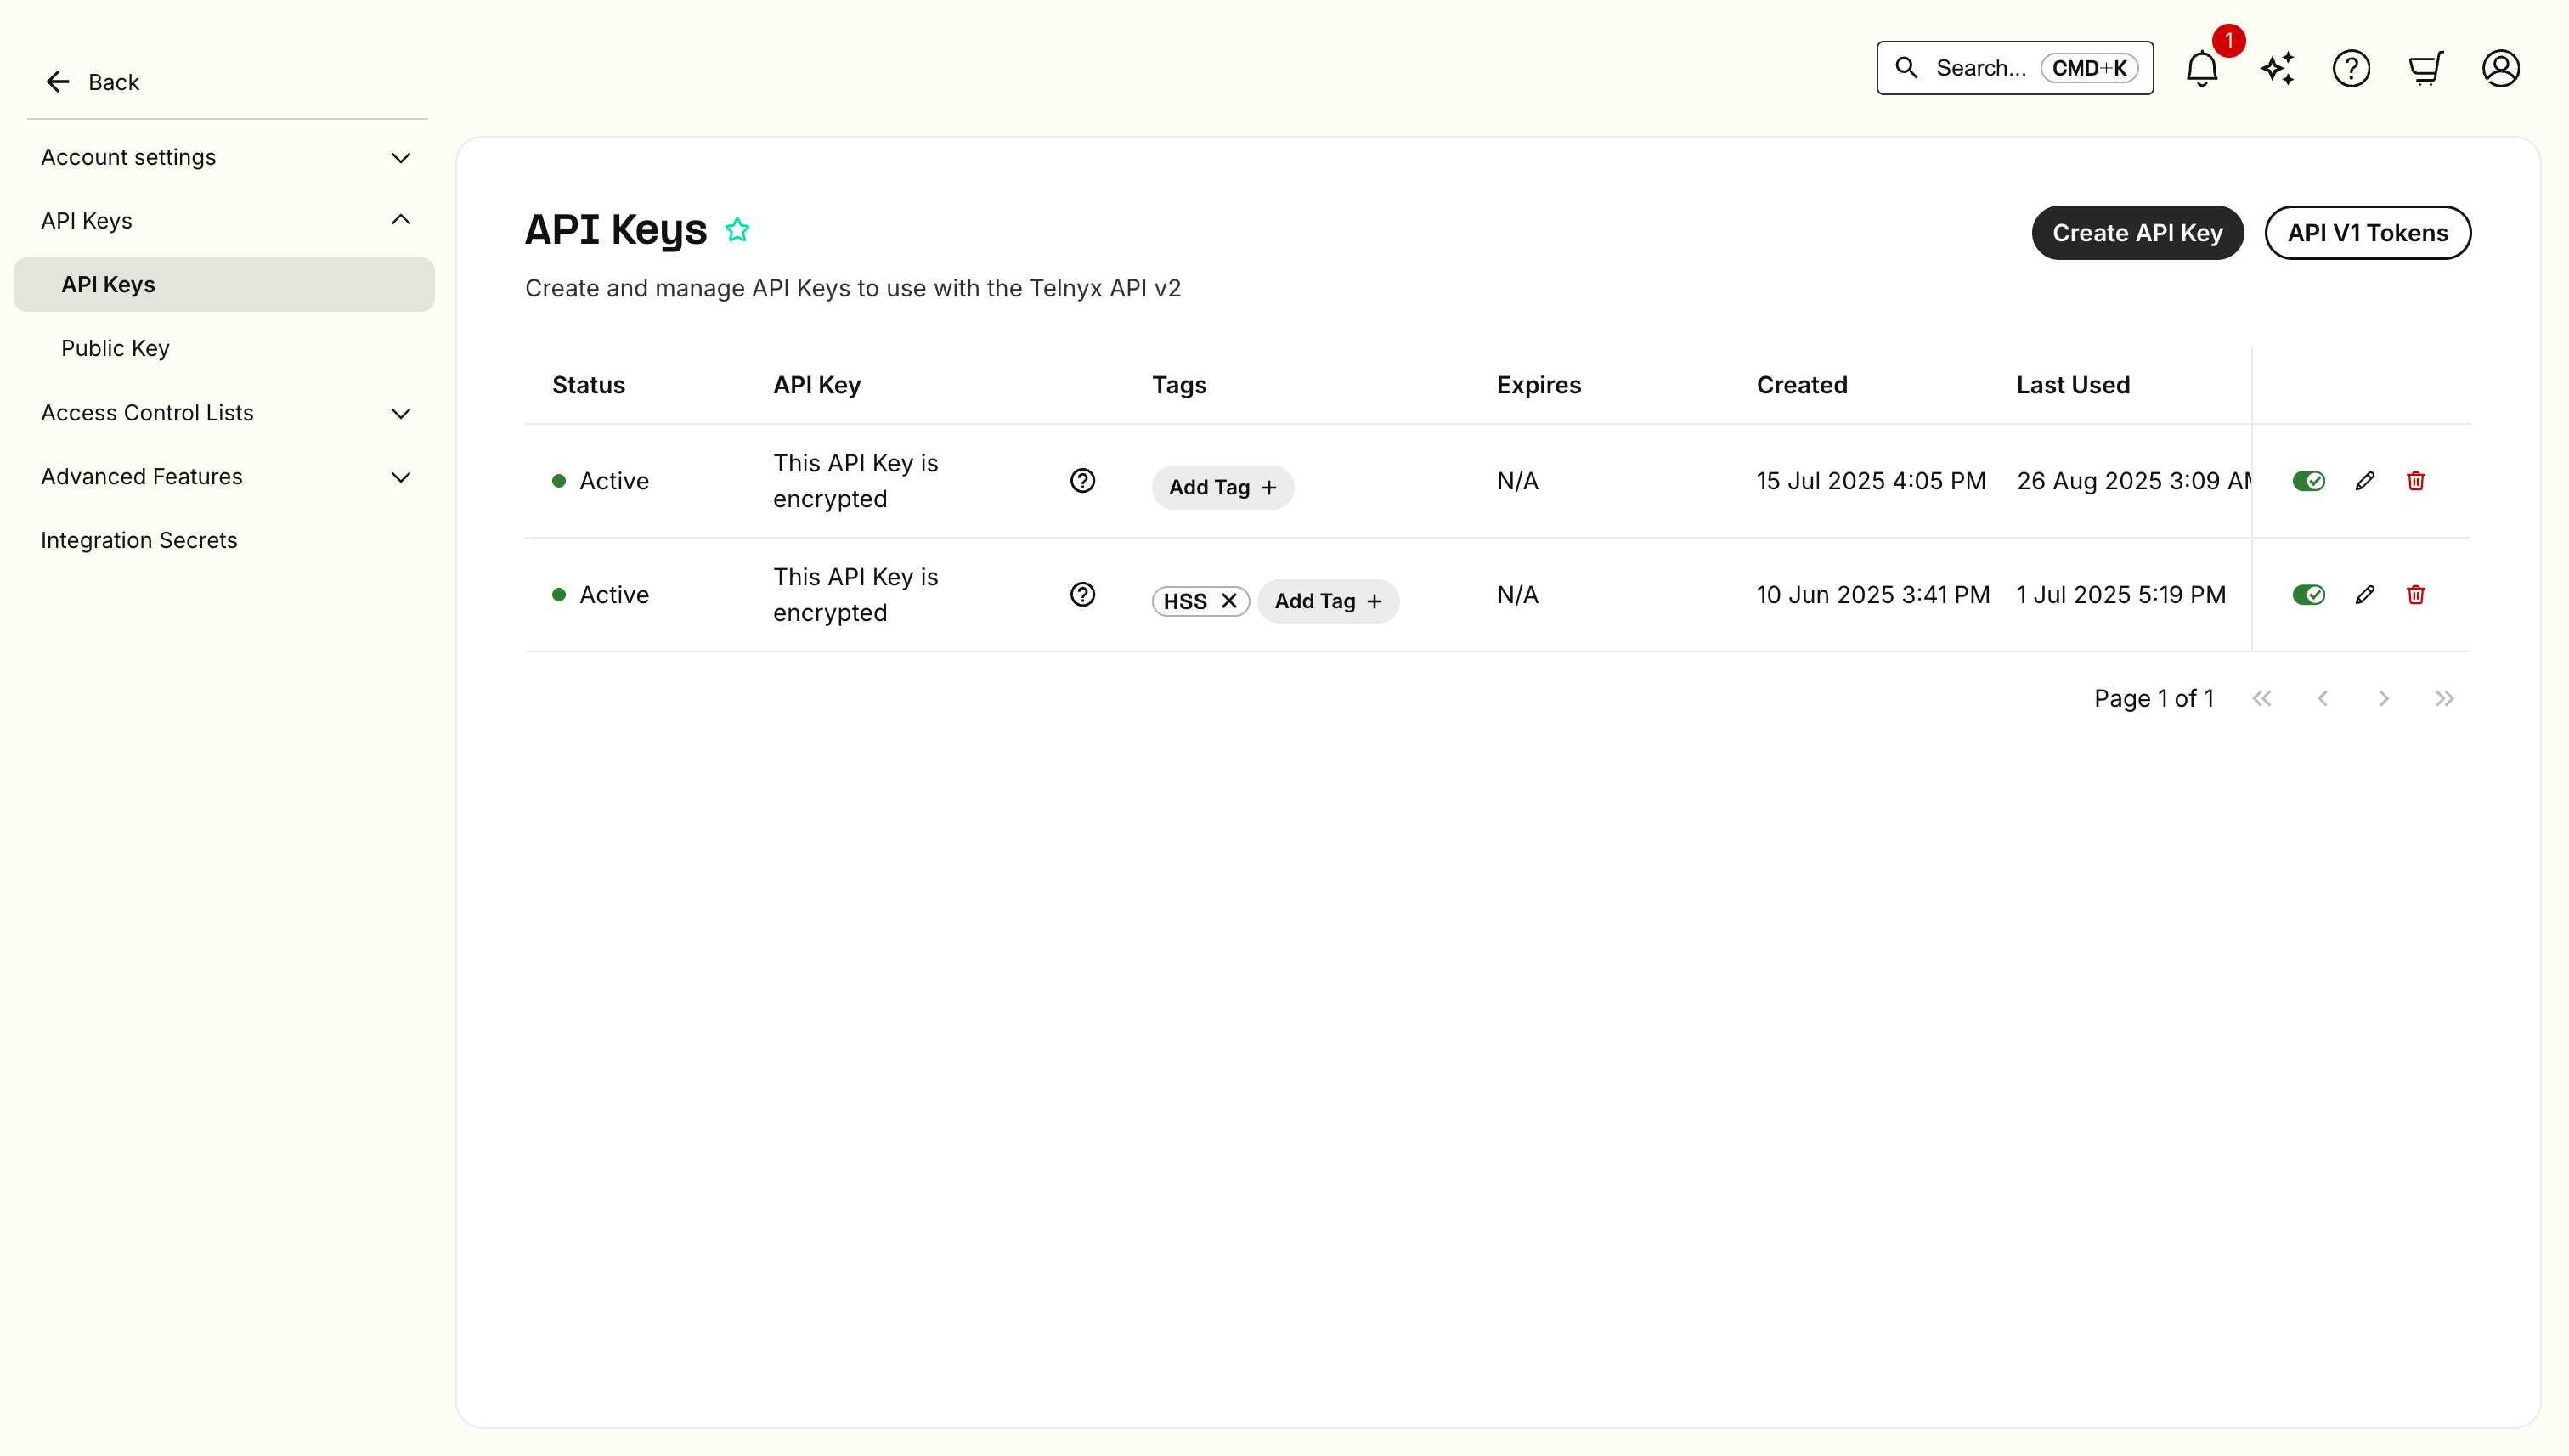
Task: Click the encryption help icon on first API key
Action: pyautogui.click(x=1083, y=481)
